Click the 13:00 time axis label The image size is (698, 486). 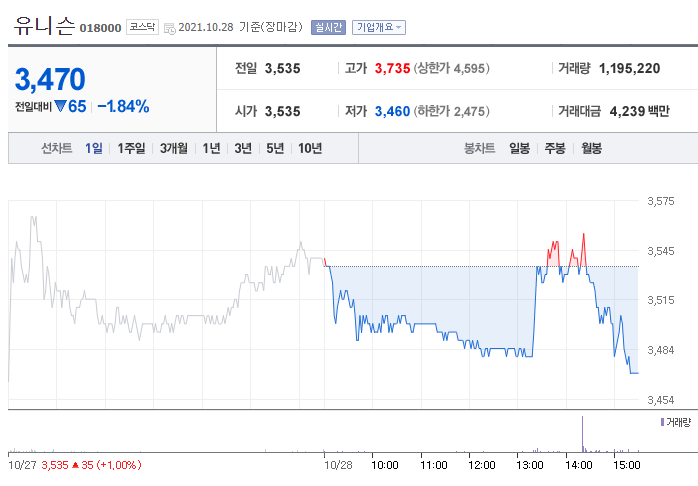[x=530, y=466]
